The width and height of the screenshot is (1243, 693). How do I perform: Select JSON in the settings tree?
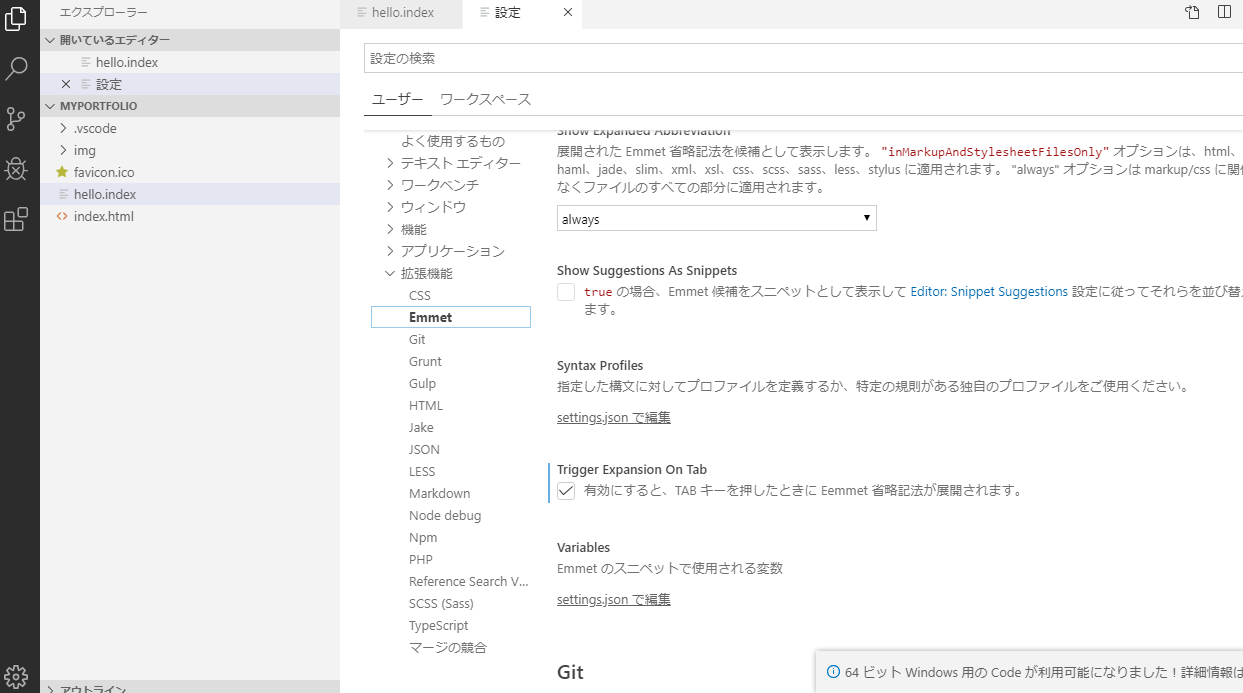pyautogui.click(x=424, y=449)
